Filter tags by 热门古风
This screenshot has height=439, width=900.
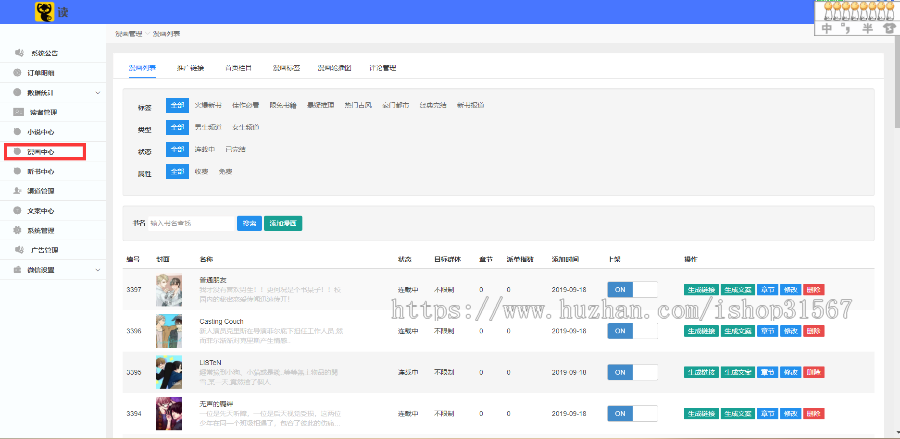pyautogui.click(x=358, y=106)
